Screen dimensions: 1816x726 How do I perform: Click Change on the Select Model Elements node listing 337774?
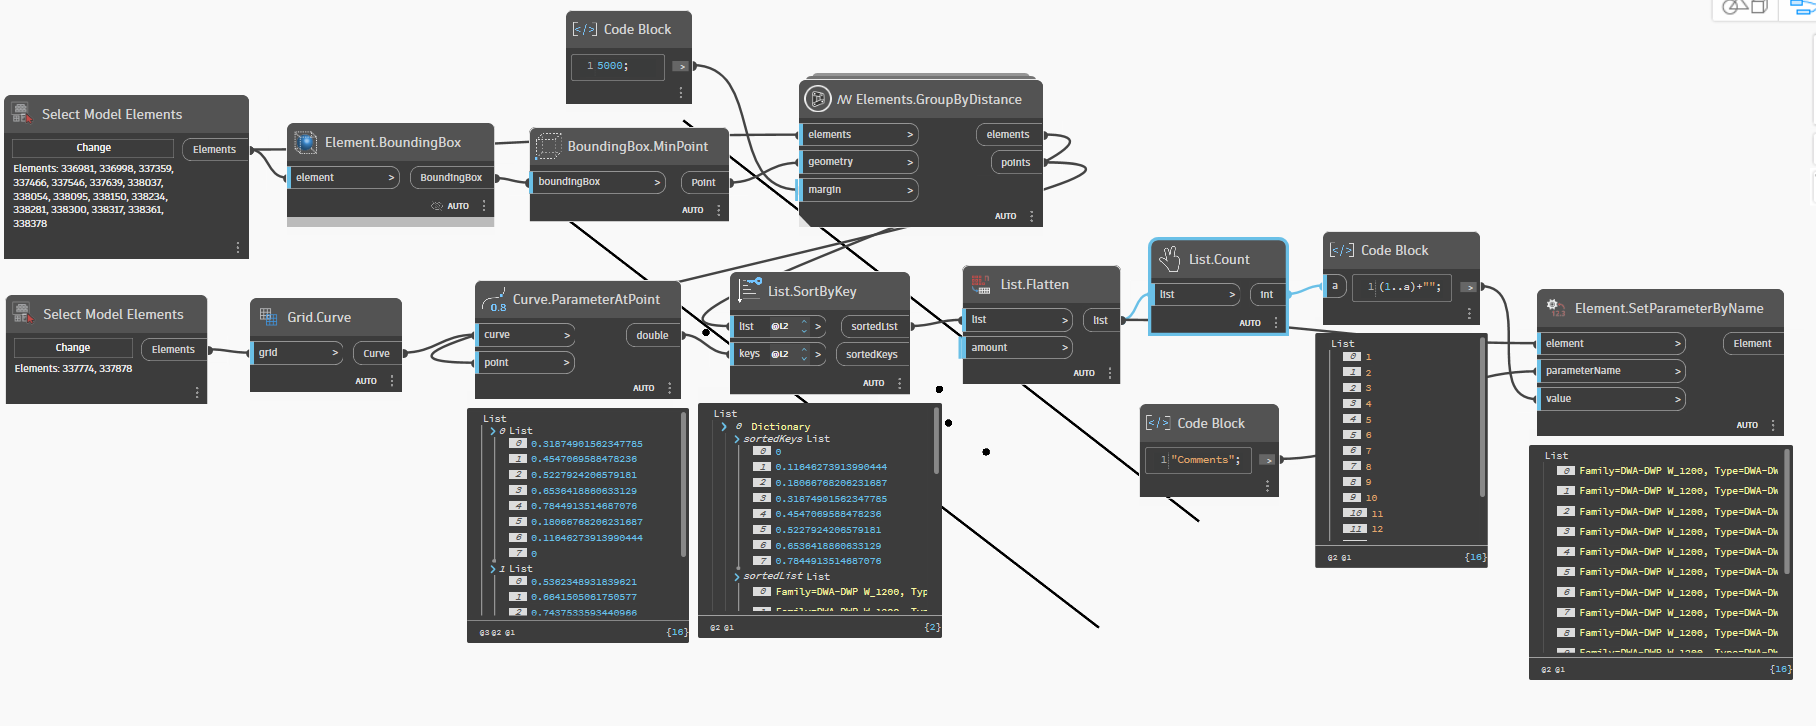[x=73, y=348]
